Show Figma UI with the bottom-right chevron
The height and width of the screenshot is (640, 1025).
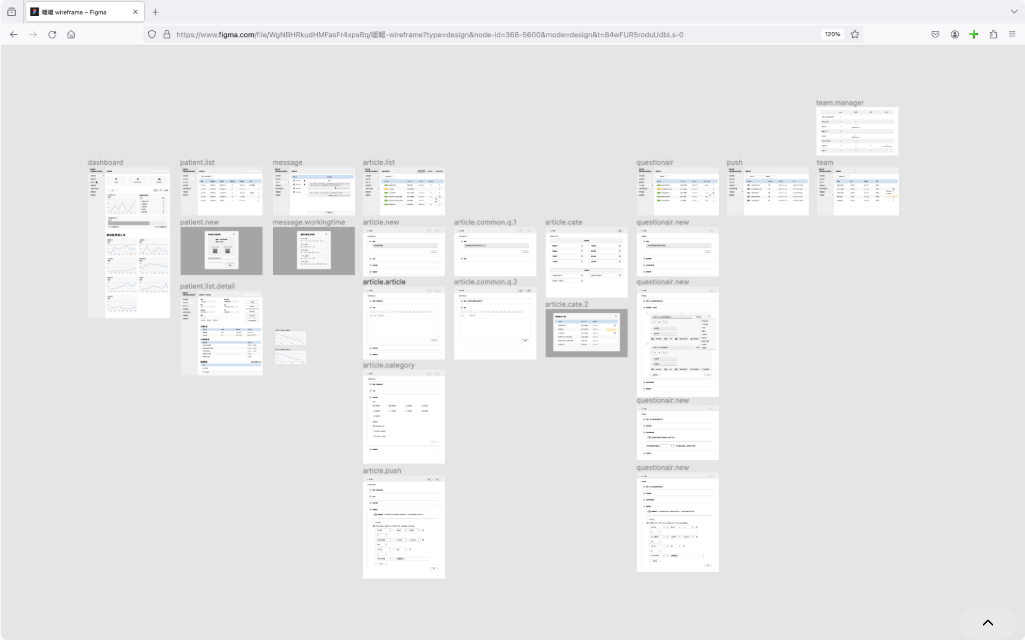pyautogui.click(x=988, y=623)
